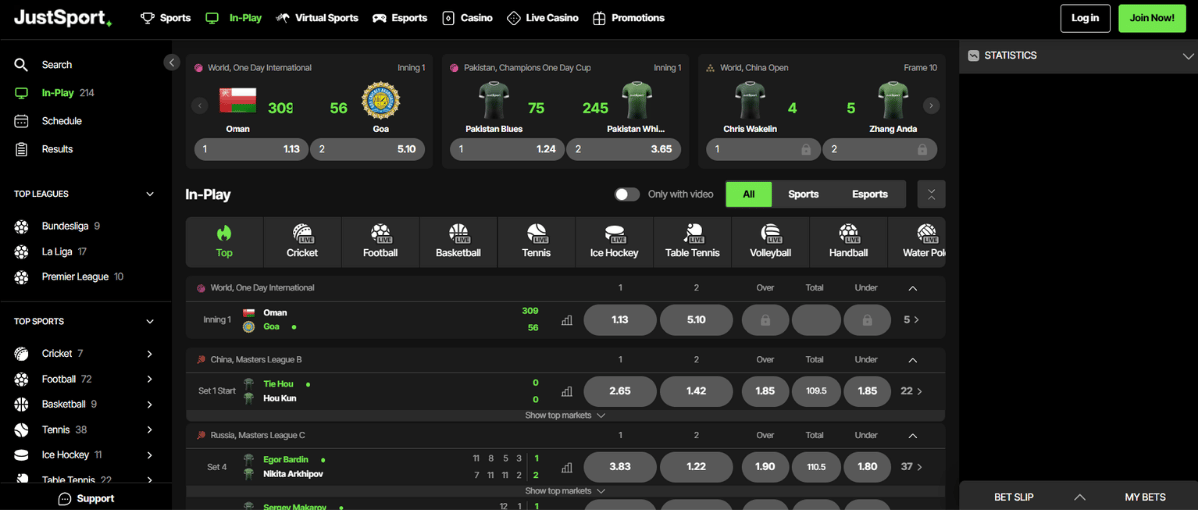Collapse sidebar with the left arrow button
This screenshot has height=510, width=1198.
(172, 63)
